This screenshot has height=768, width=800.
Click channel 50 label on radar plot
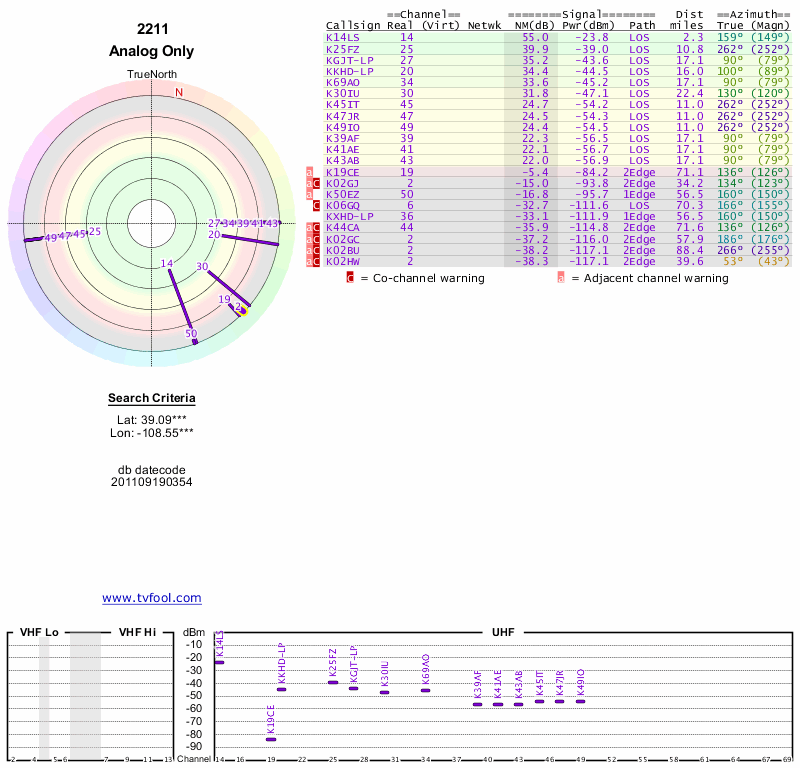coord(191,333)
